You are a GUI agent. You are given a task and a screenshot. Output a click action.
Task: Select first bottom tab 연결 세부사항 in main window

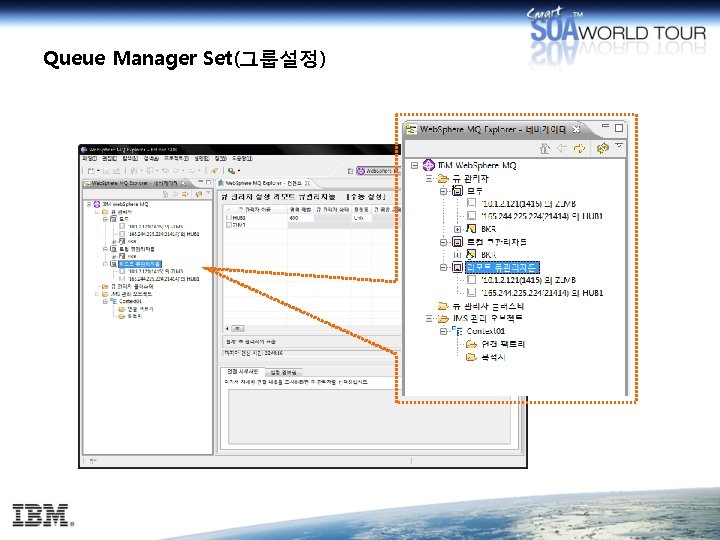pyautogui.click(x=242, y=371)
